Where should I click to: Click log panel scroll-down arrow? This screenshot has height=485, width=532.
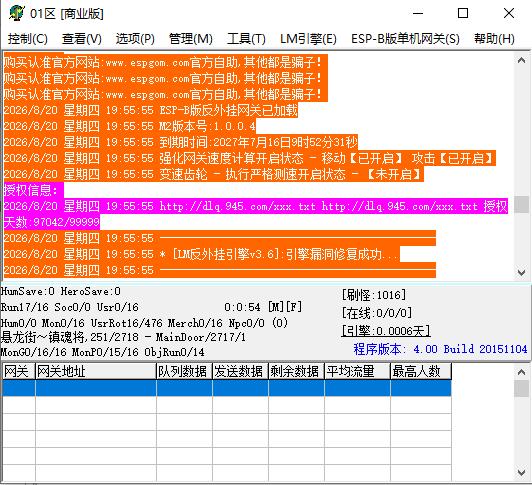(x=521, y=272)
